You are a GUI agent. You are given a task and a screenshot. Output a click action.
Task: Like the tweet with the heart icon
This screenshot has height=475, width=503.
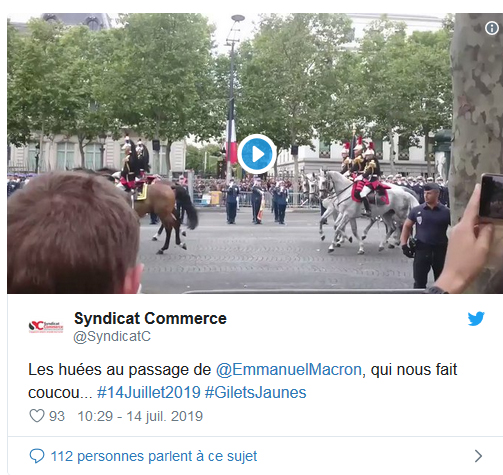click(37, 416)
